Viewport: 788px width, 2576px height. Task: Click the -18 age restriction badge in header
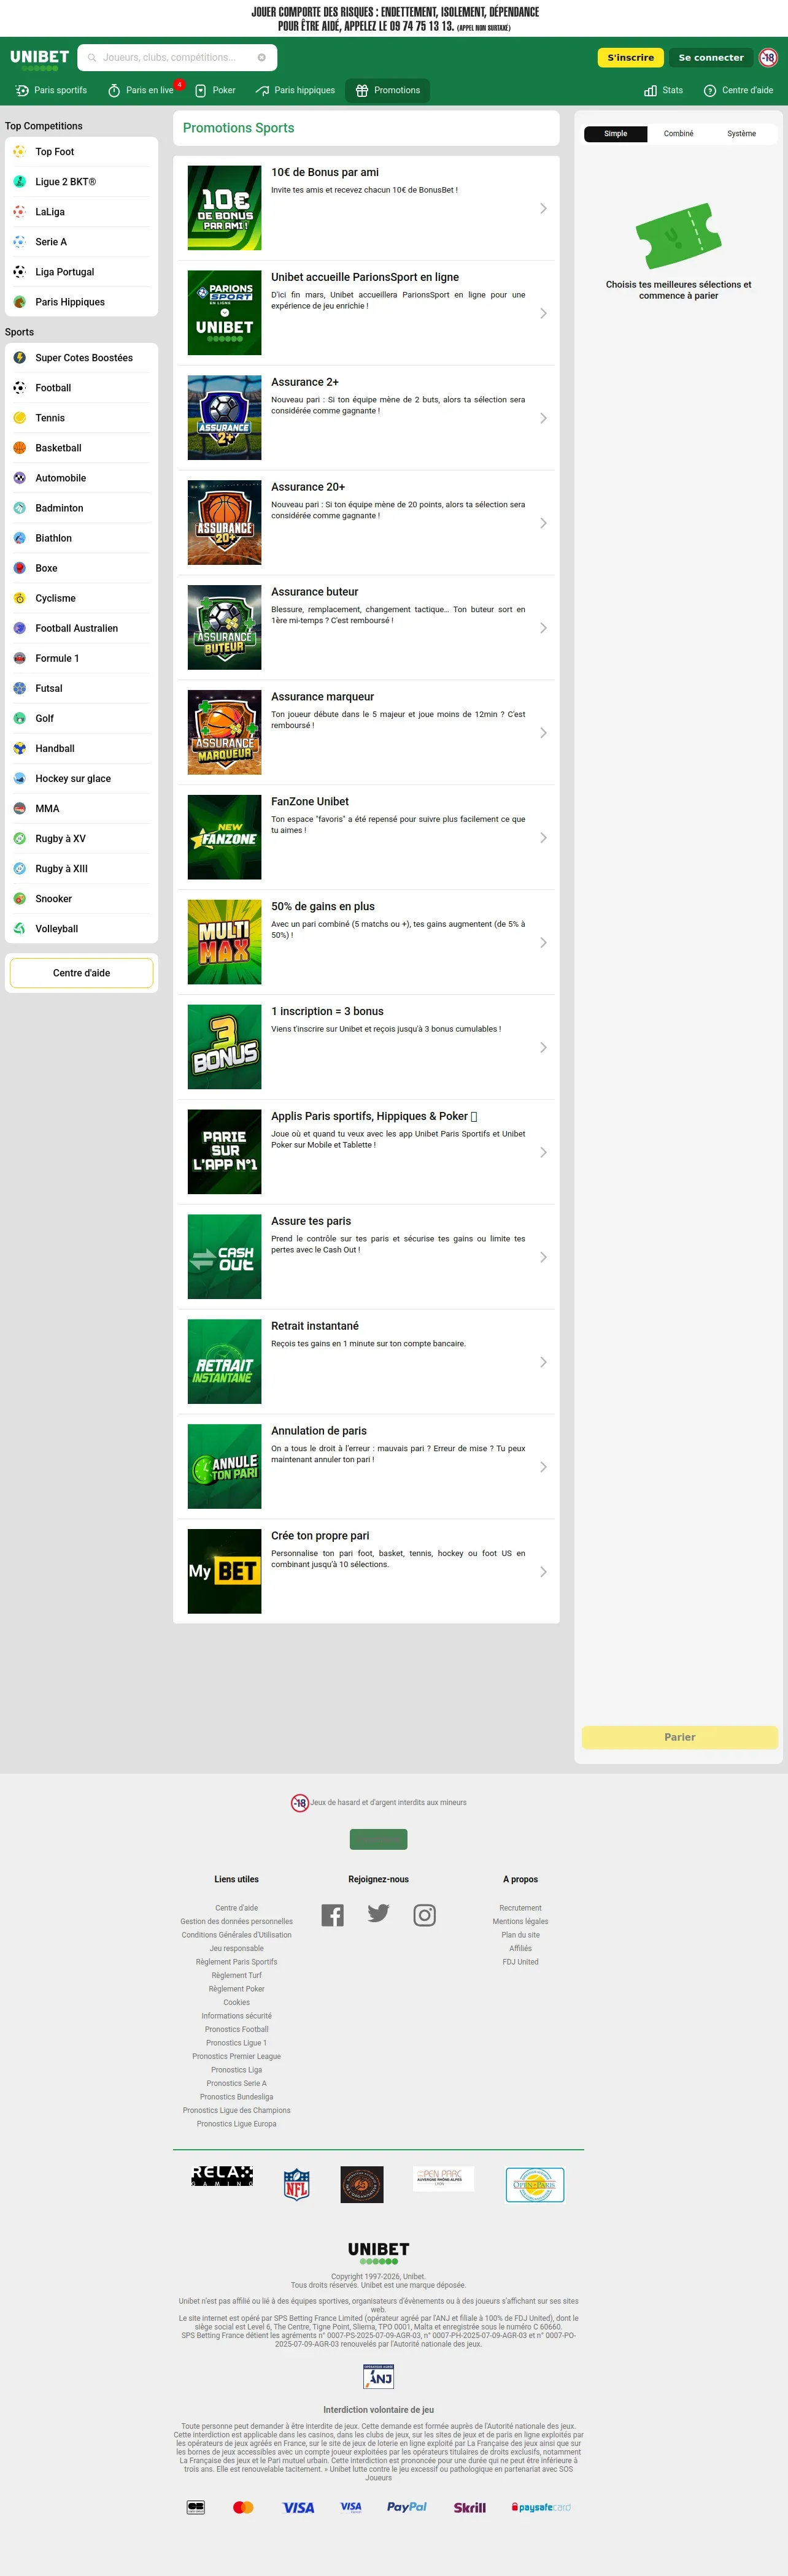pyautogui.click(x=768, y=58)
